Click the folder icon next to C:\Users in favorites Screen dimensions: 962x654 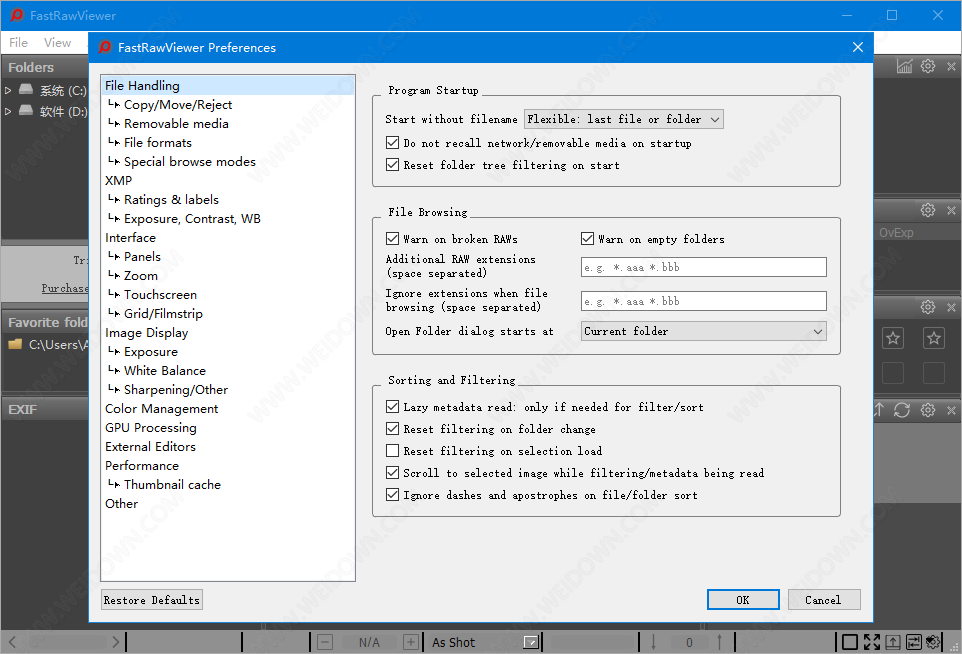click(x=15, y=344)
